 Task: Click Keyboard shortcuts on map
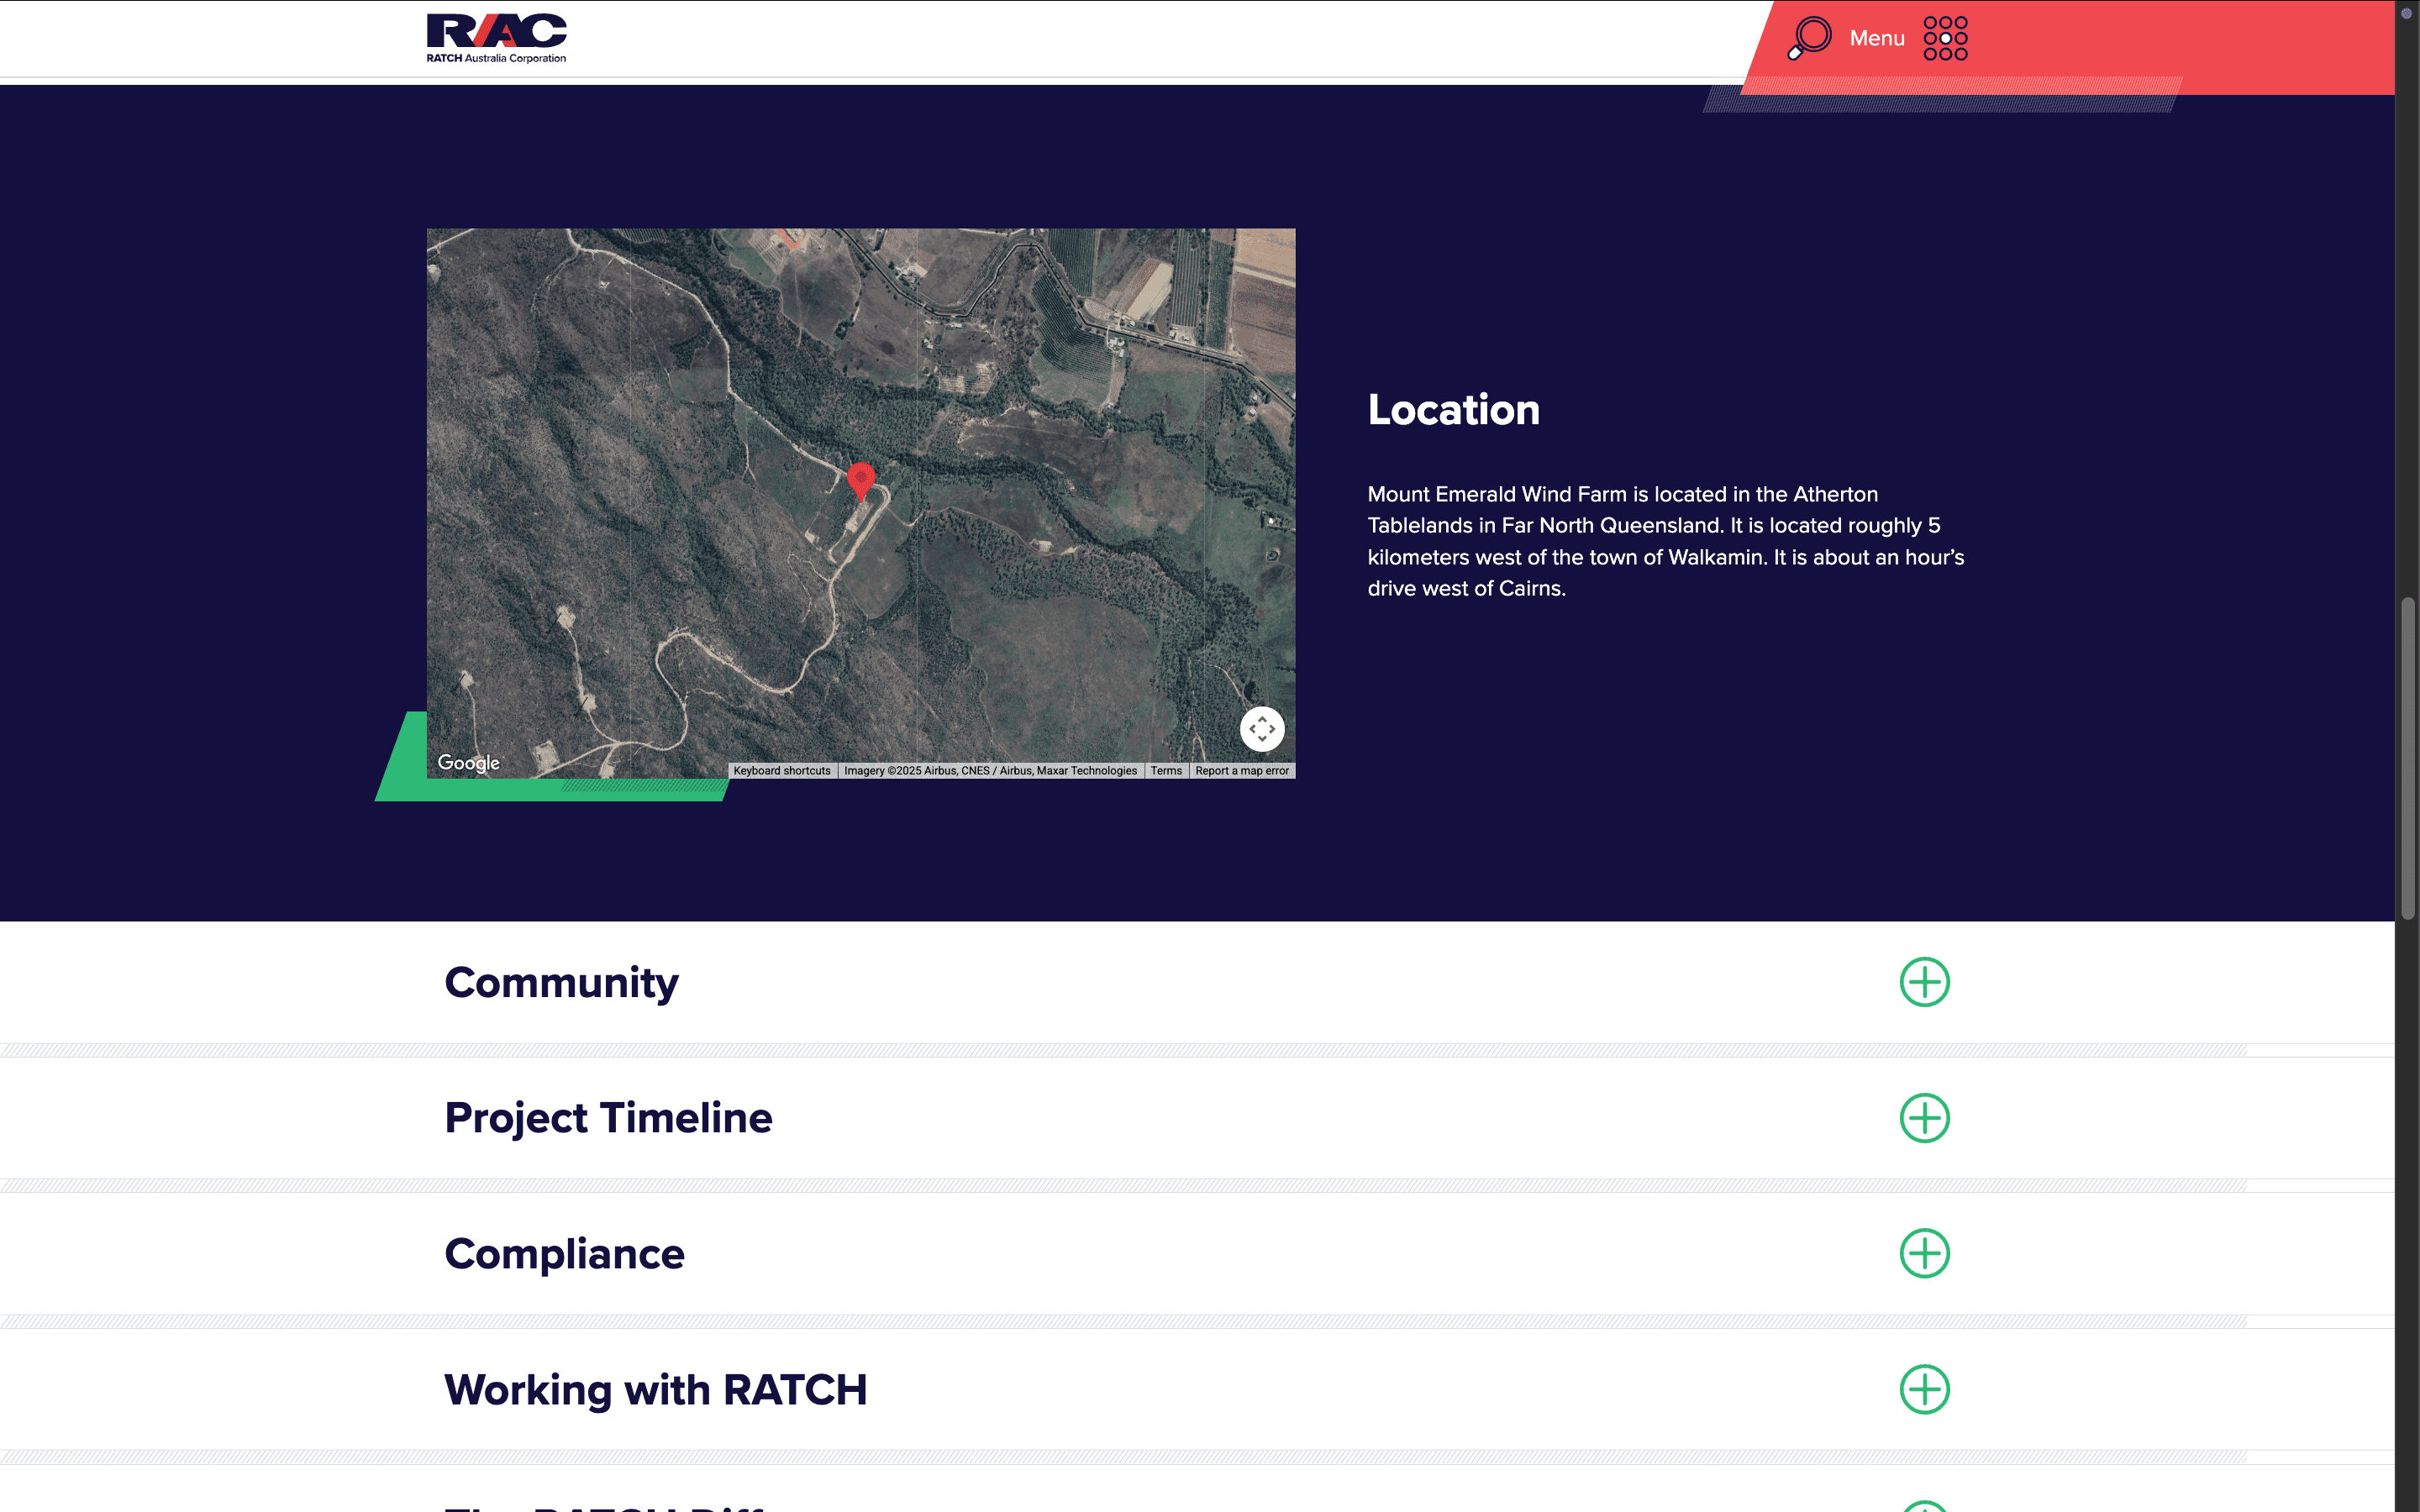coord(782,771)
